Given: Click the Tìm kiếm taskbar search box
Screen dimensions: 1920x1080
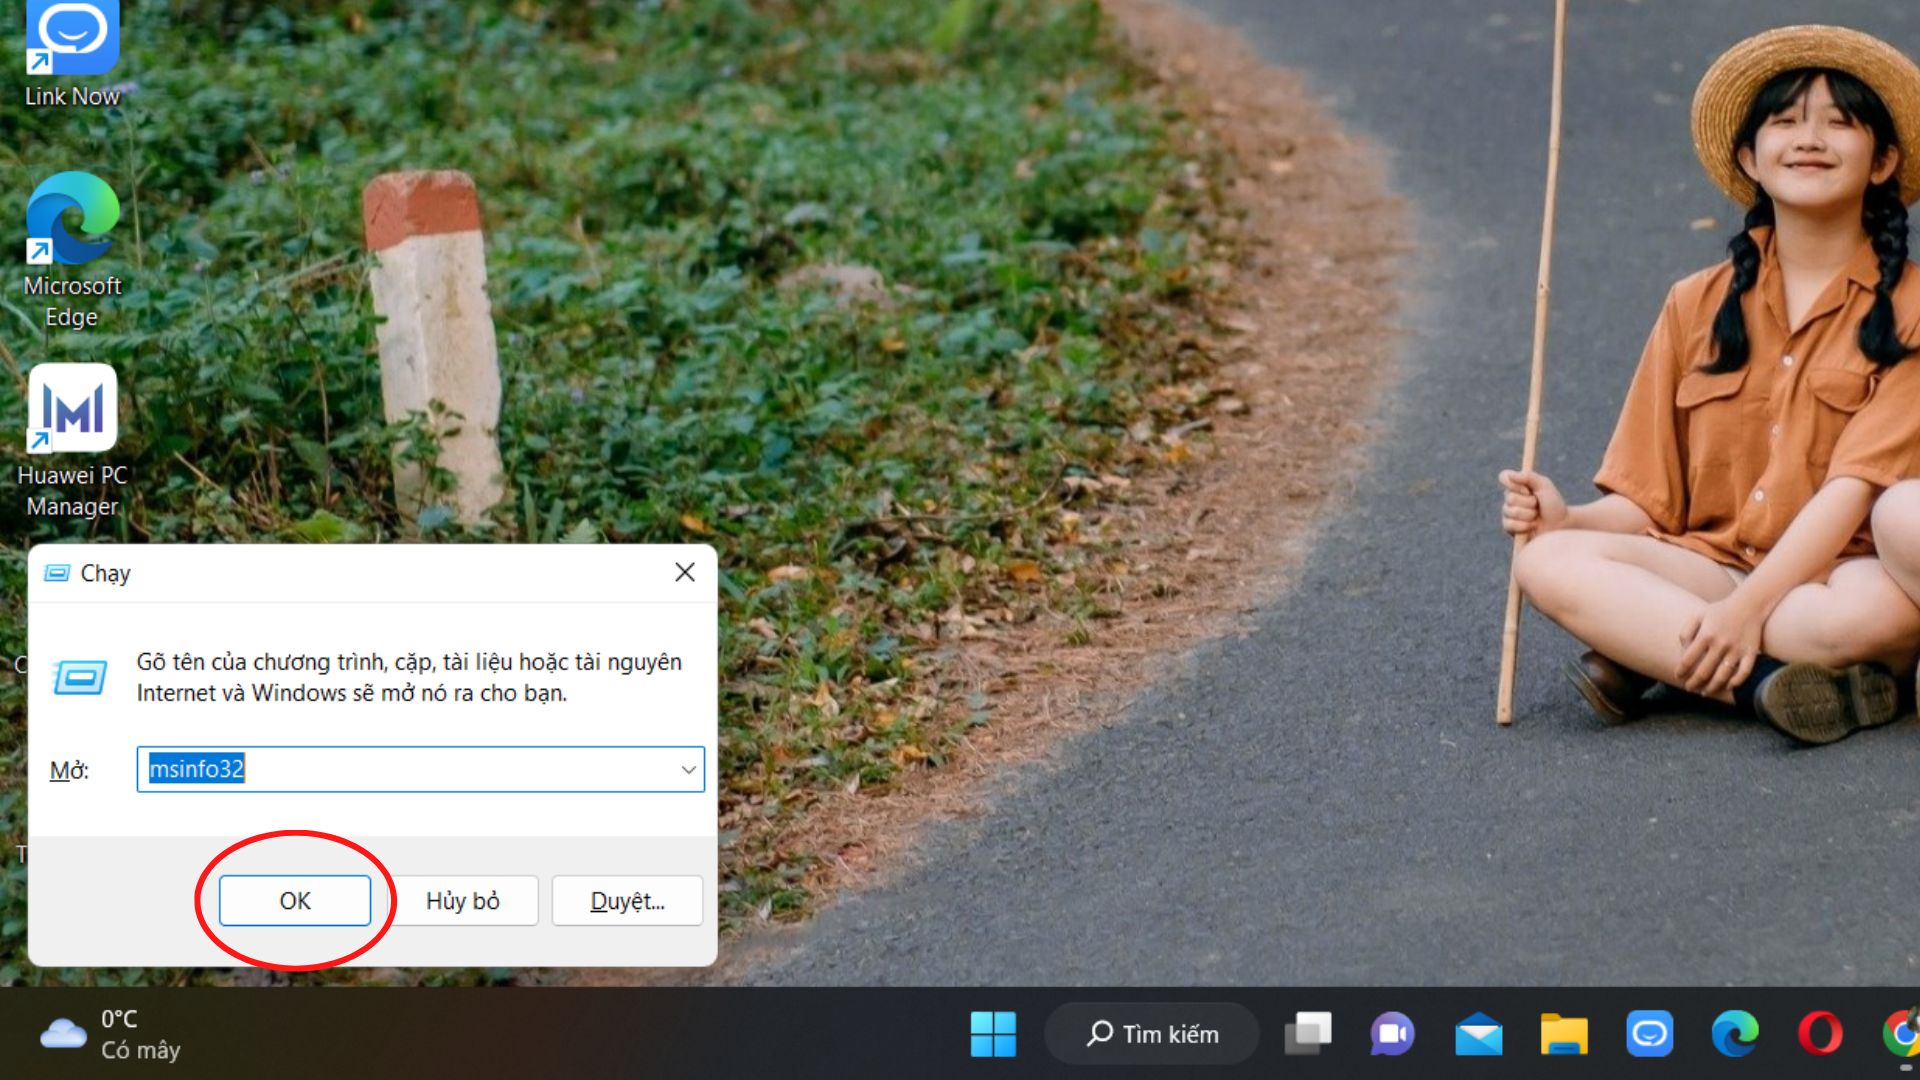Looking at the screenshot, I should (x=1152, y=1034).
